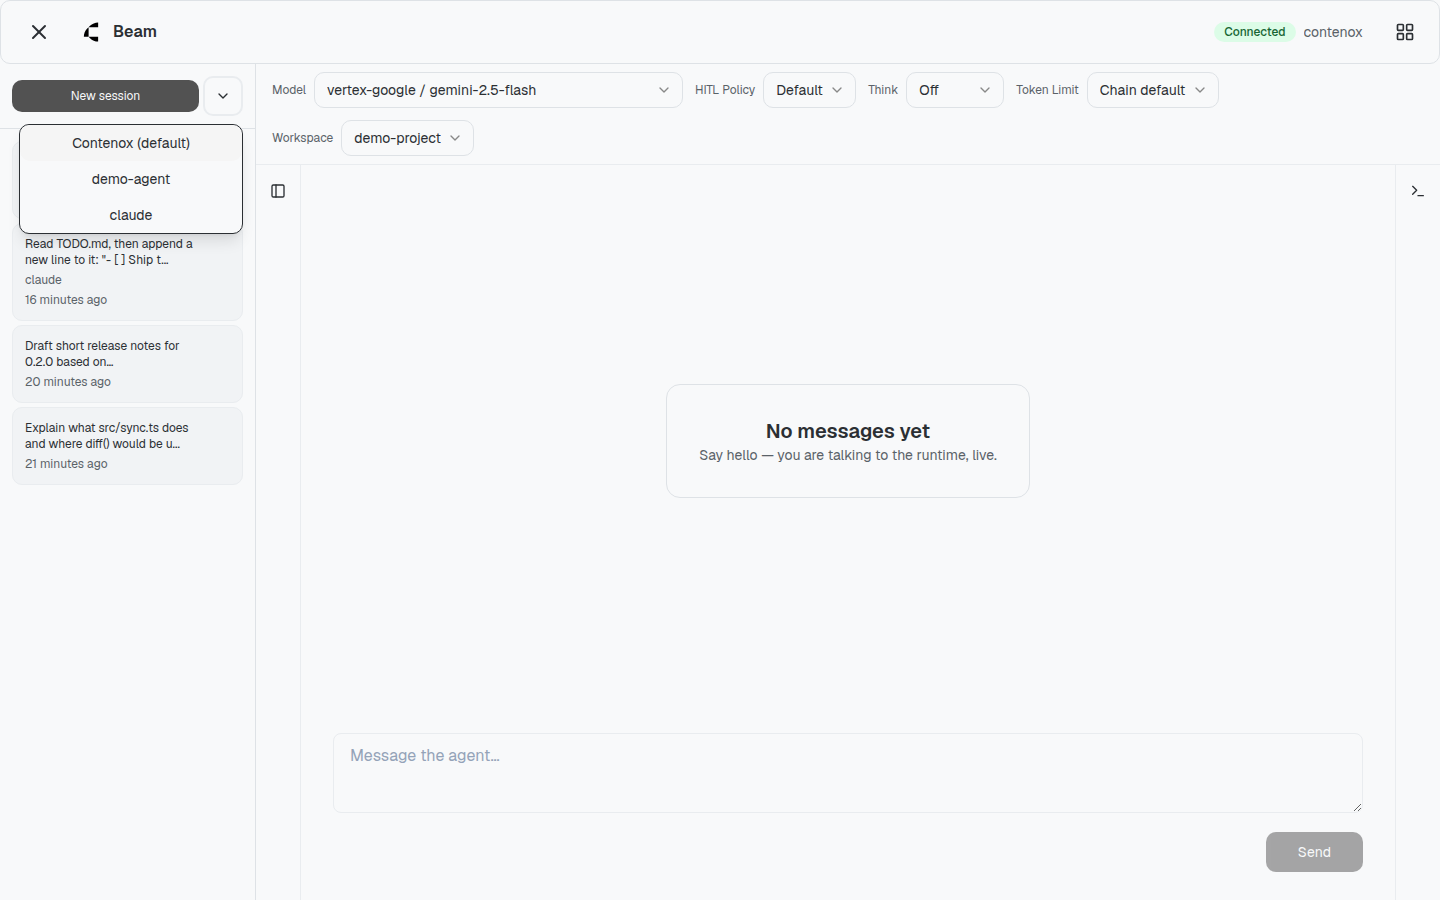The width and height of the screenshot is (1440, 900).
Task: Click the 21 minutes ago timestamp
Action: click(x=66, y=464)
